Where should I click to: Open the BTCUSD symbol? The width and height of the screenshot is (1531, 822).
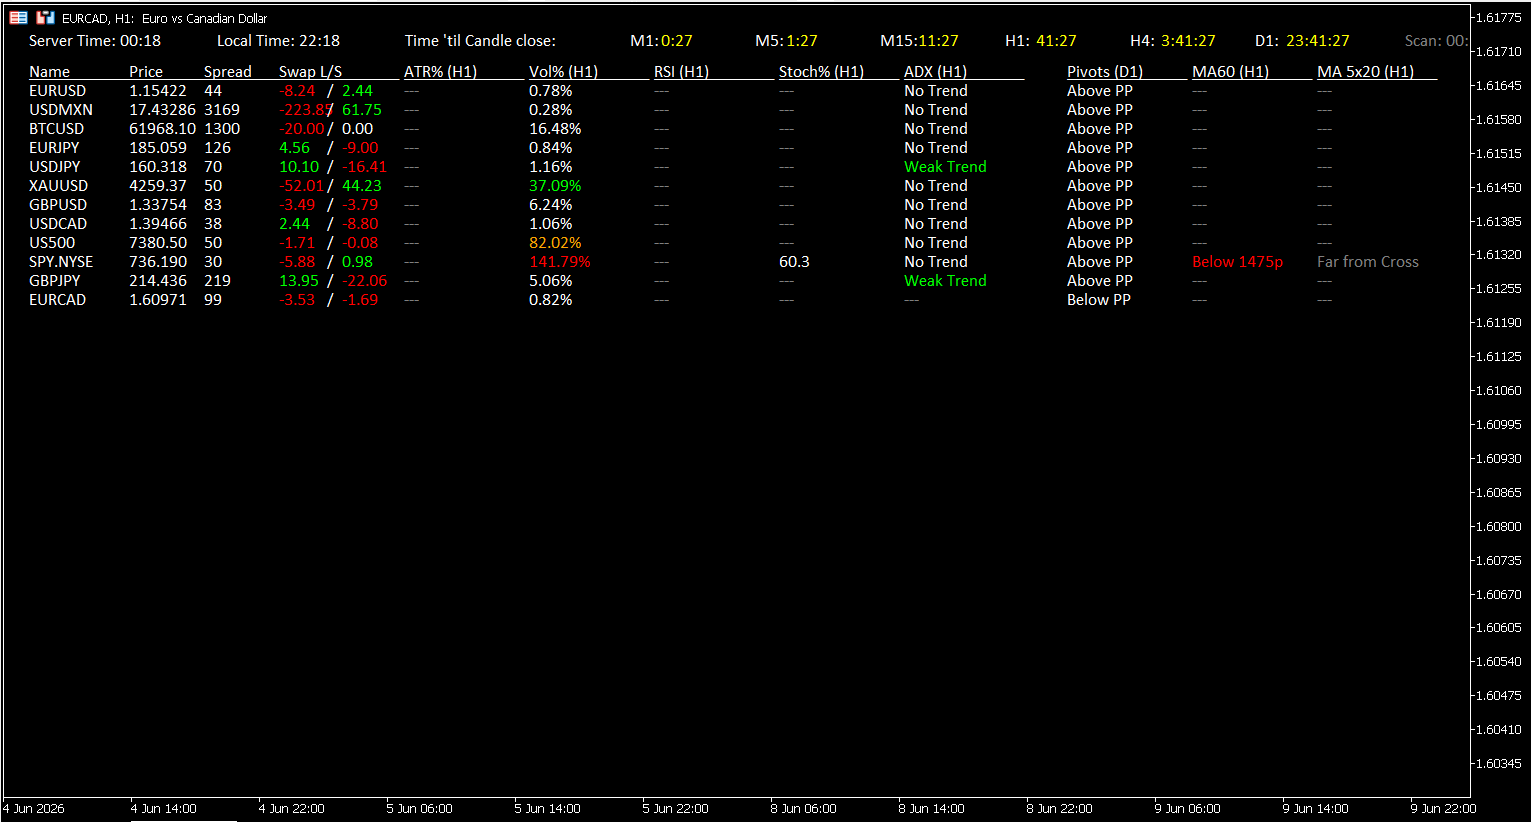(x=56, y=128)
